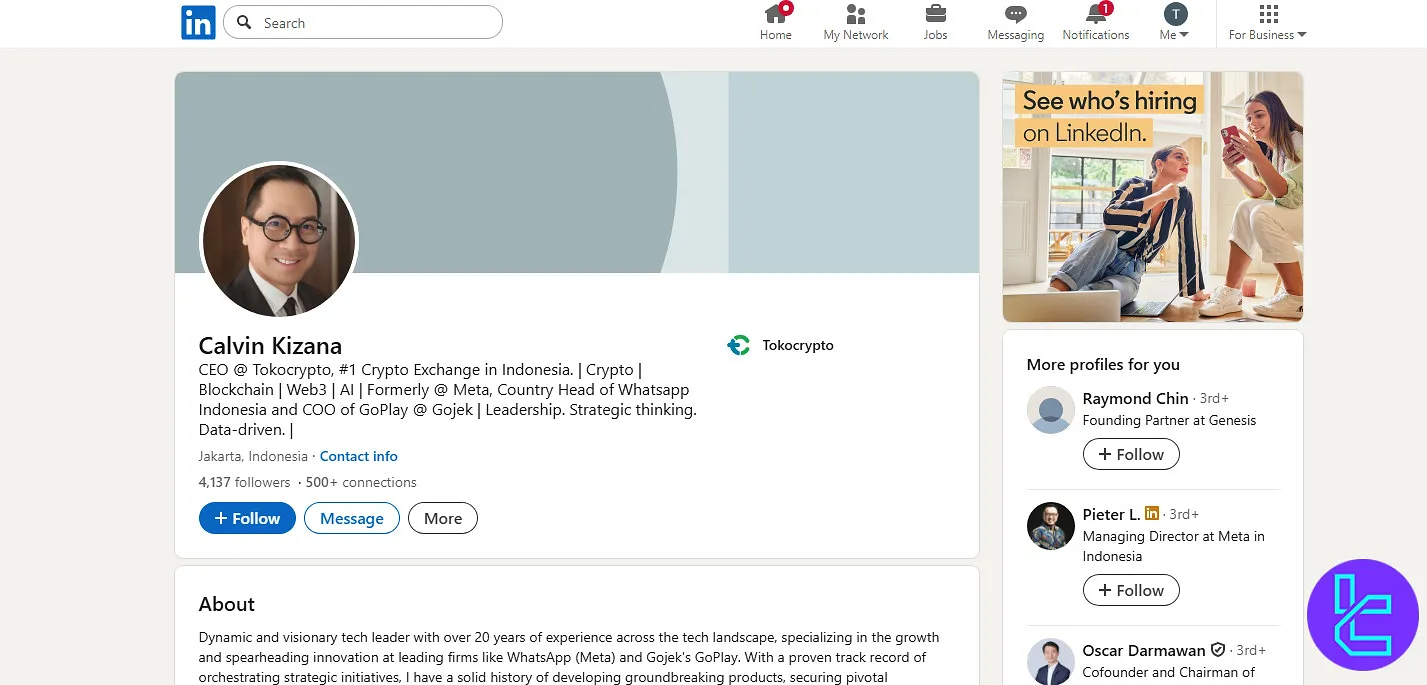
Task: Click the '4,137 followers' count text
Action: pyautogui.click(x=244, y=482)
